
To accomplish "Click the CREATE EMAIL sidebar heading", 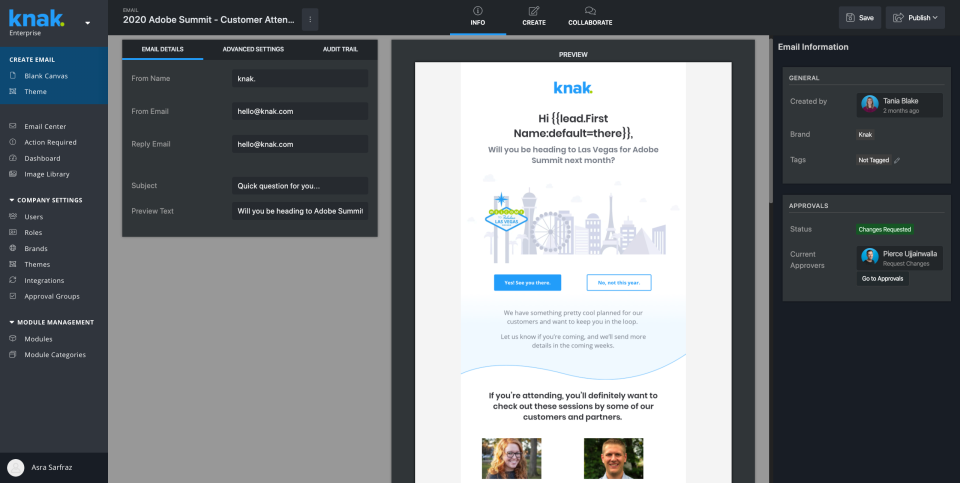I will point(32,60).
